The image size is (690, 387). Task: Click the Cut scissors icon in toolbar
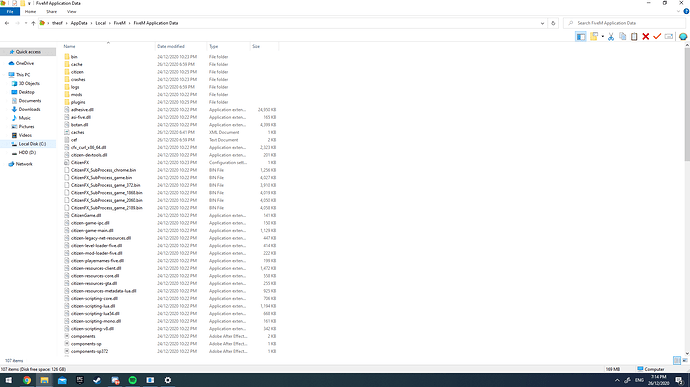point(611,37)
